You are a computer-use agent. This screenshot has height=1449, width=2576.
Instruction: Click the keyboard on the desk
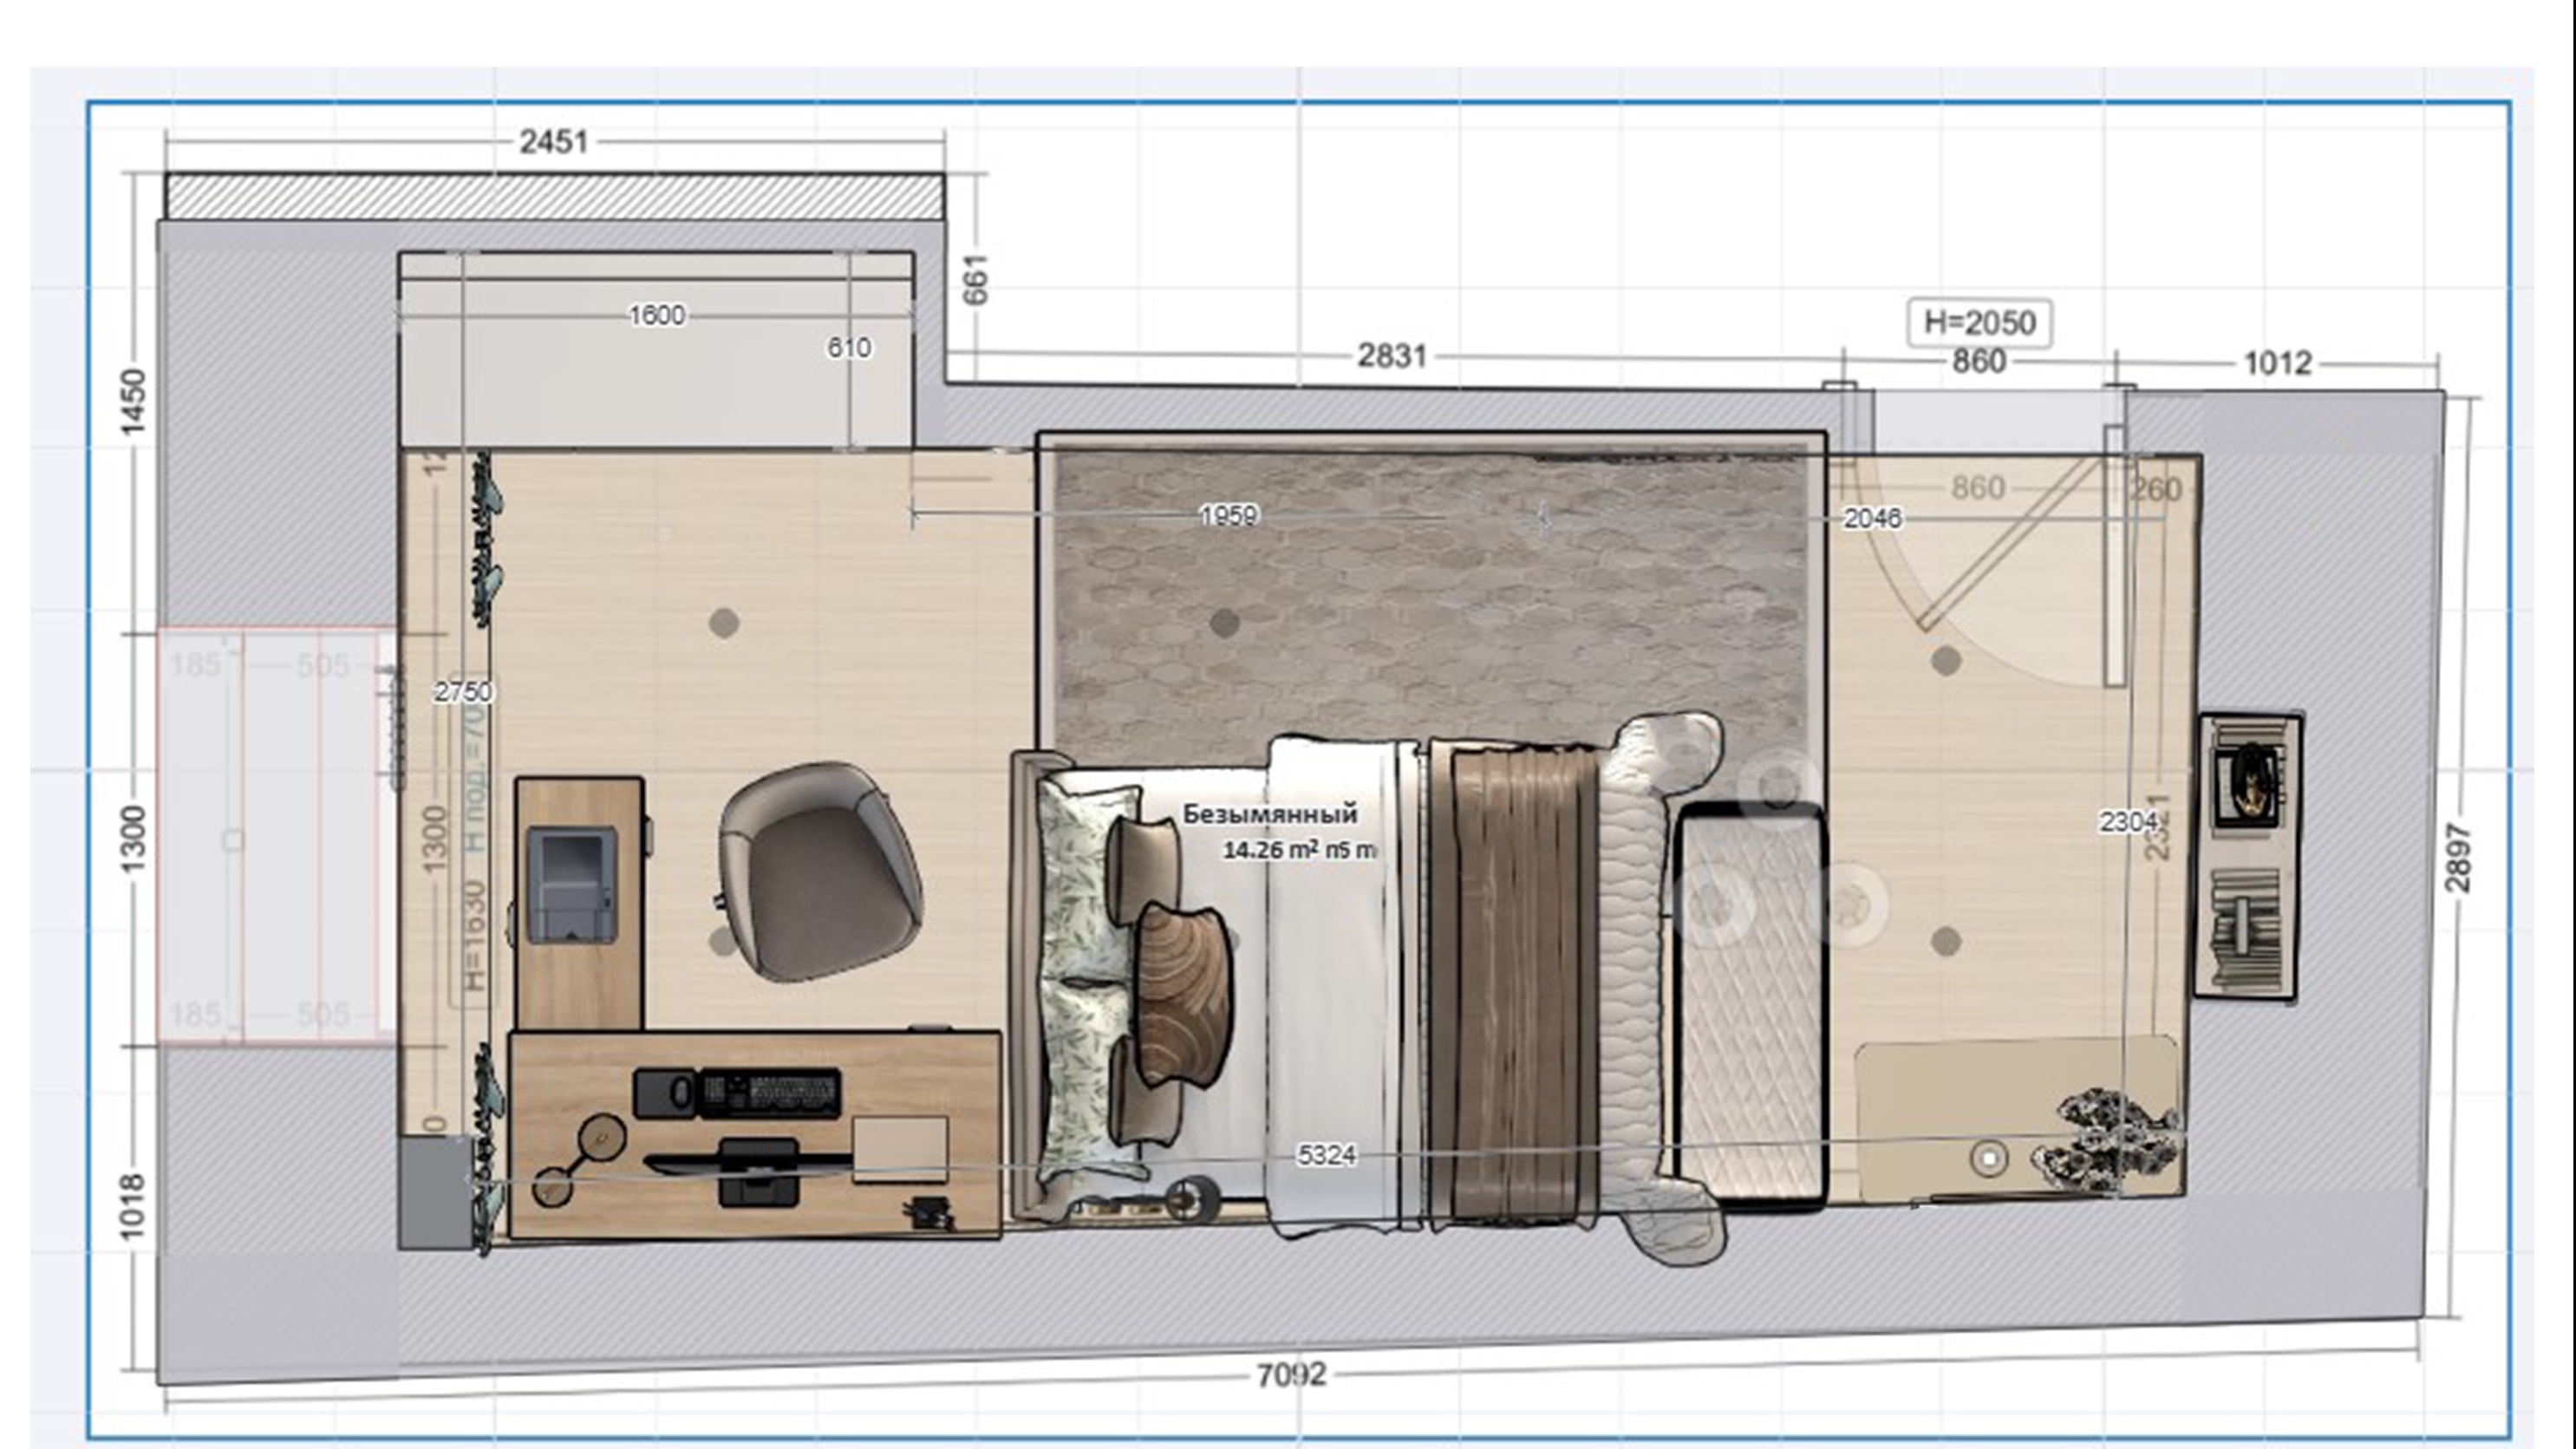pyautogui.click(x=768, y=1092)
